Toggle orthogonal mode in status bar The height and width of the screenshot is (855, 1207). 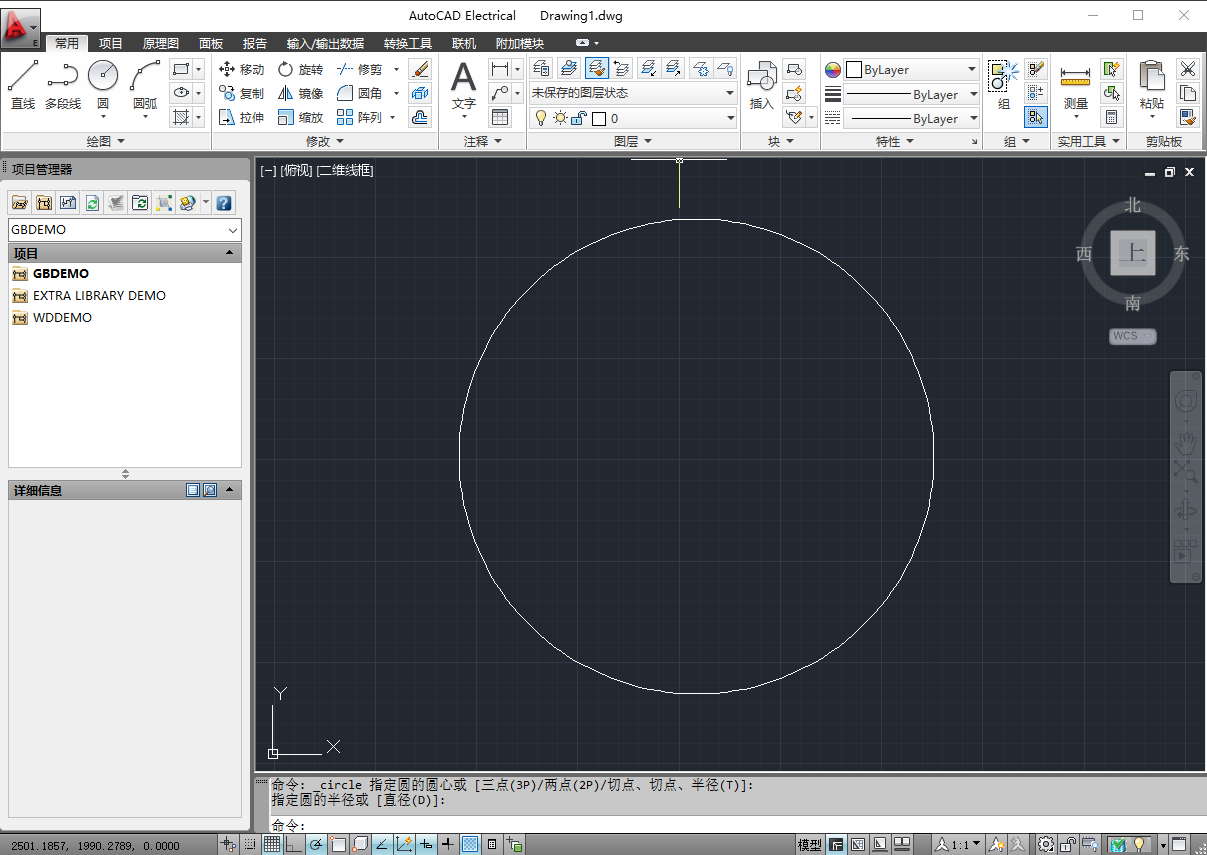293,844
